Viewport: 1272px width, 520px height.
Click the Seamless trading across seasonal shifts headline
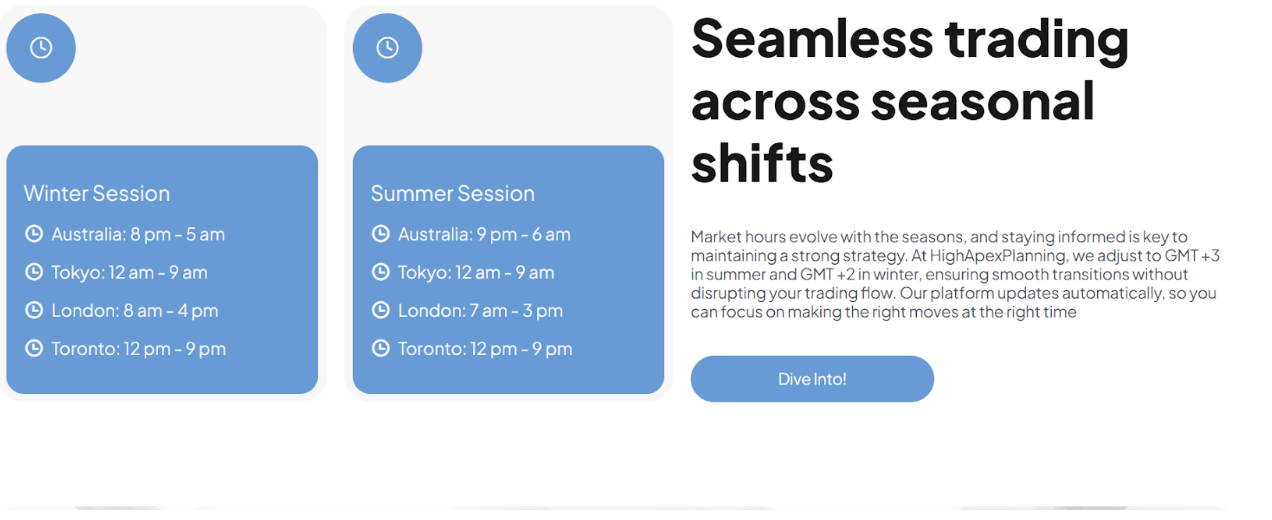[x=910, y=100]
